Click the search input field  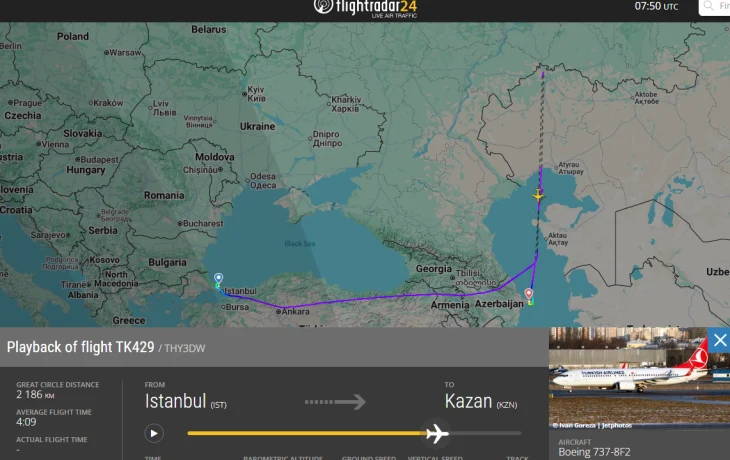click(x=715, y=7)
